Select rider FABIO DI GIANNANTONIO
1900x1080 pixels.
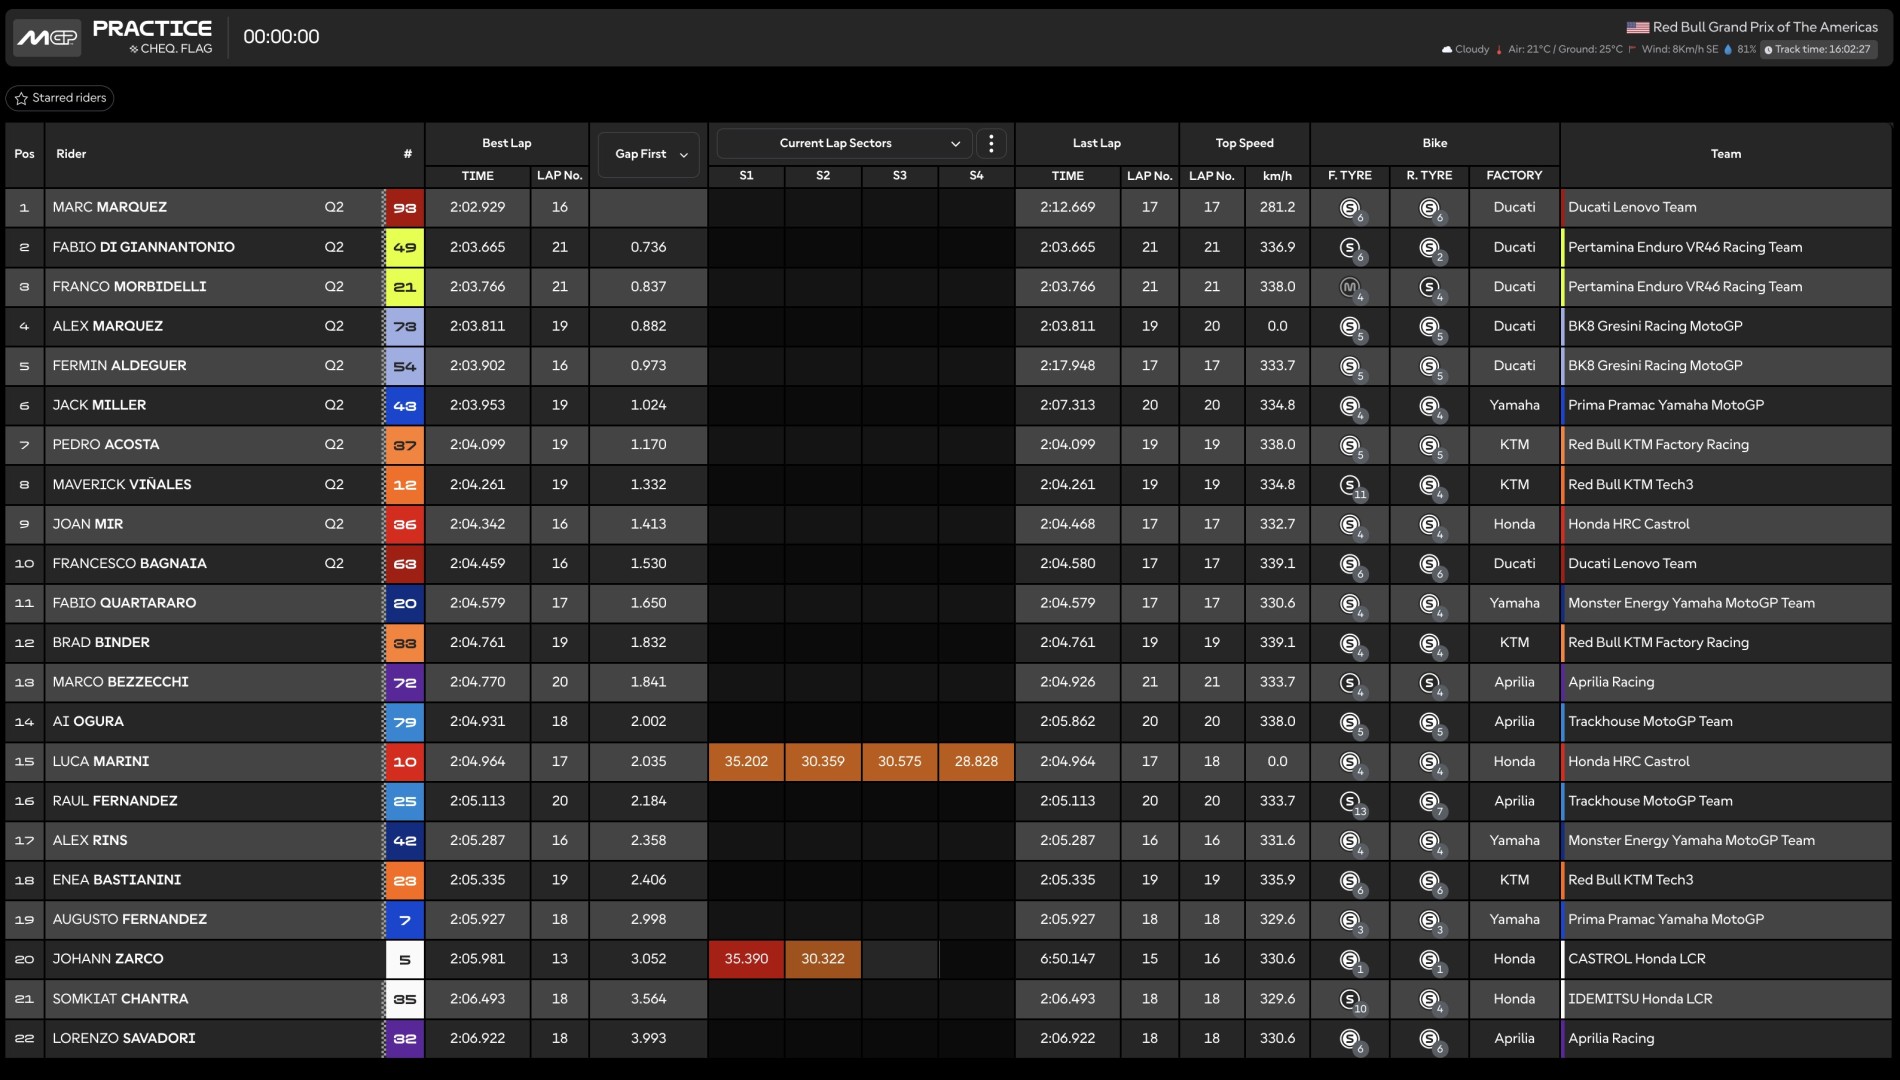click(143, 247)
